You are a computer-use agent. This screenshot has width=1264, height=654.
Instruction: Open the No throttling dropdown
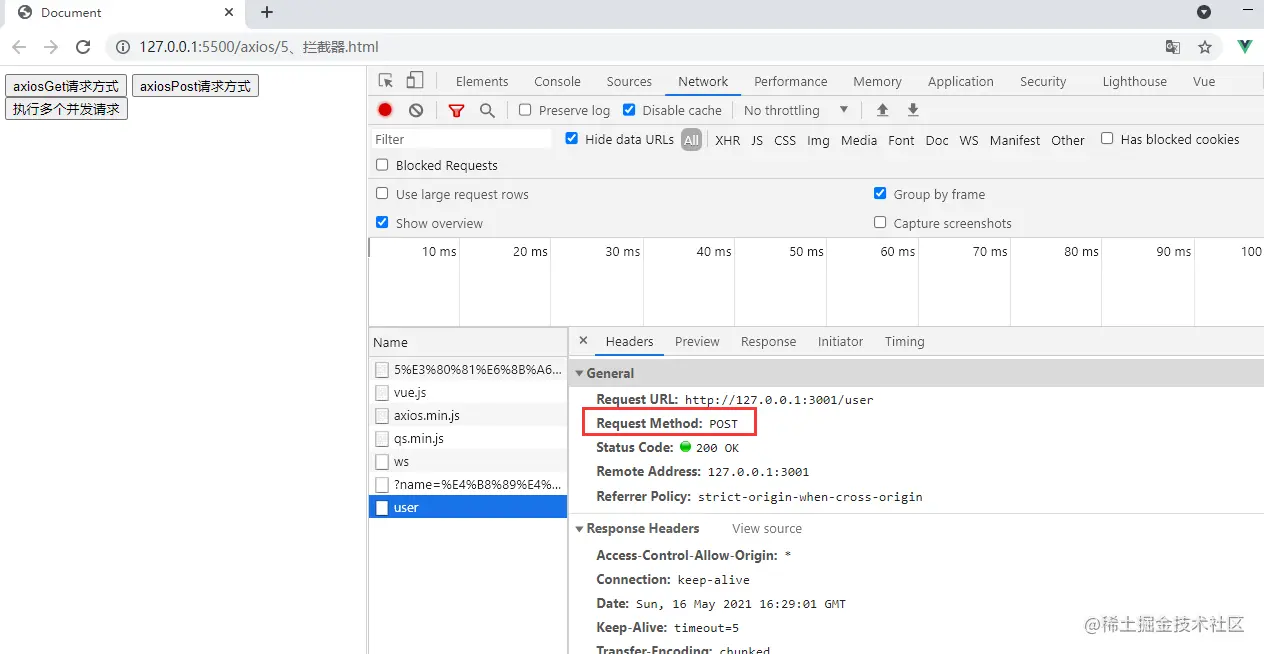[x=796, y=110]
